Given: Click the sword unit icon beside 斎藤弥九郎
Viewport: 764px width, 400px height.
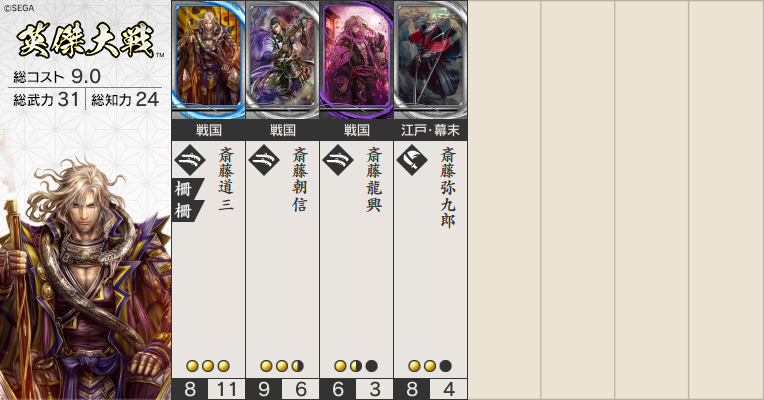Looking at the screenshot, I should [x=412, y=159].
